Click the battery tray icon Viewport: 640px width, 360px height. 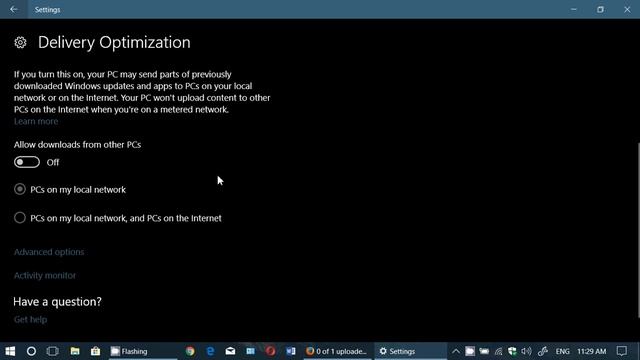pyautogui.click(x=484, y=351)
